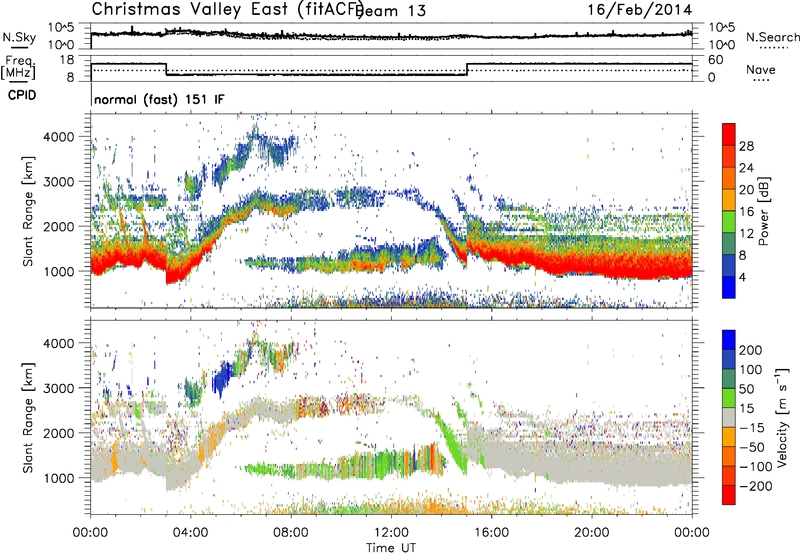Click the 'Beam 13' label

pos(391,11)
